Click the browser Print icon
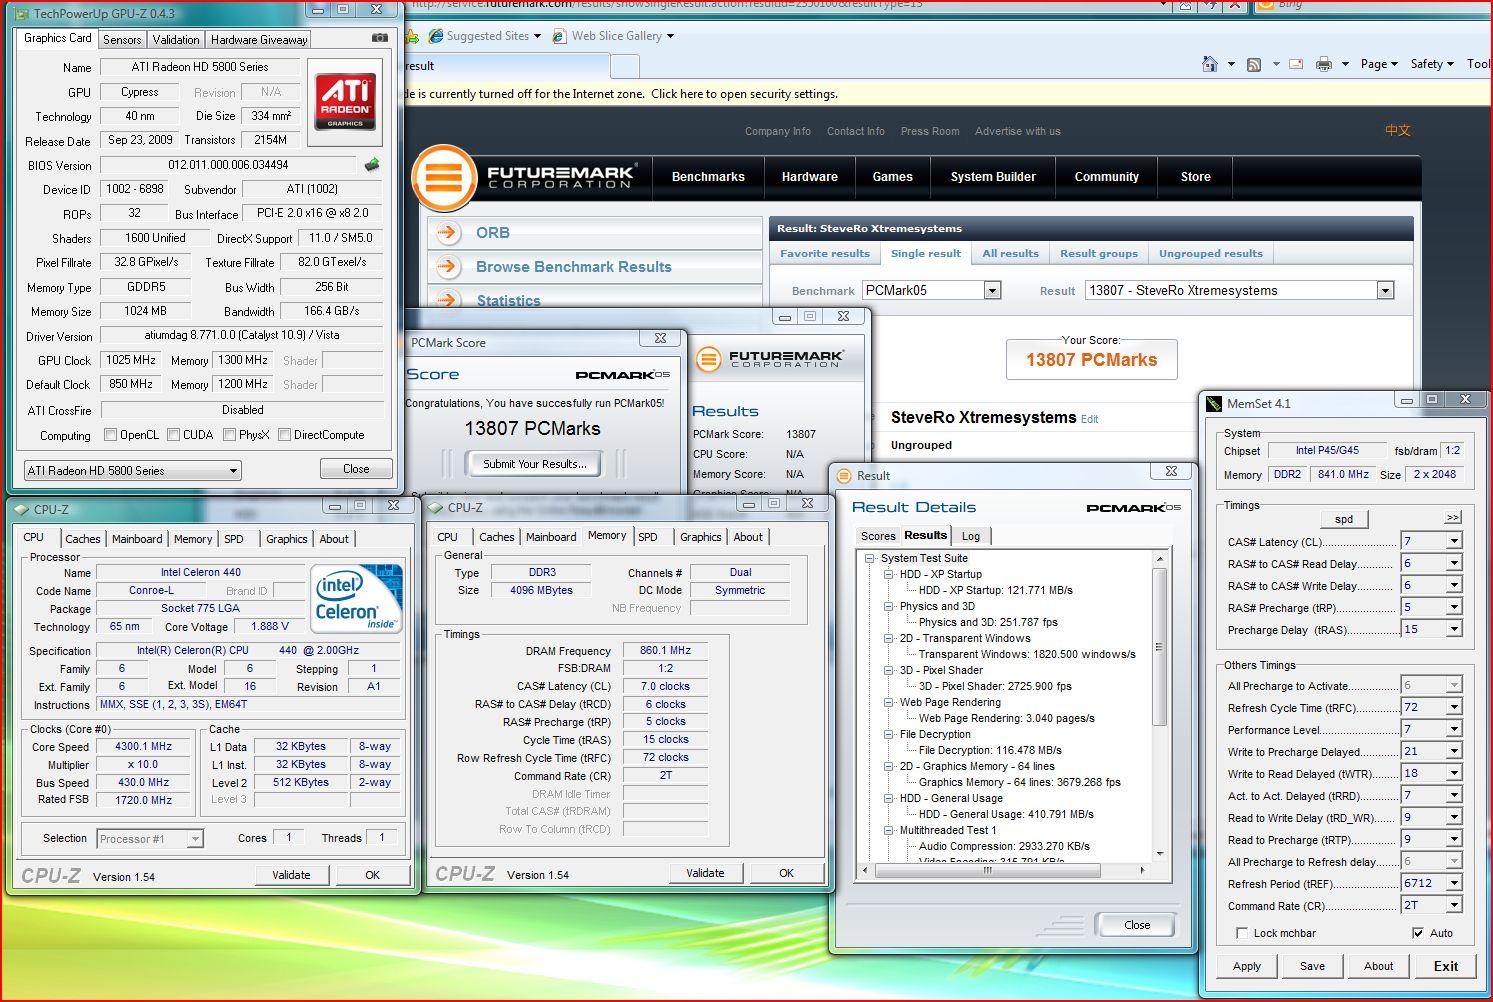 point(1324,64)
